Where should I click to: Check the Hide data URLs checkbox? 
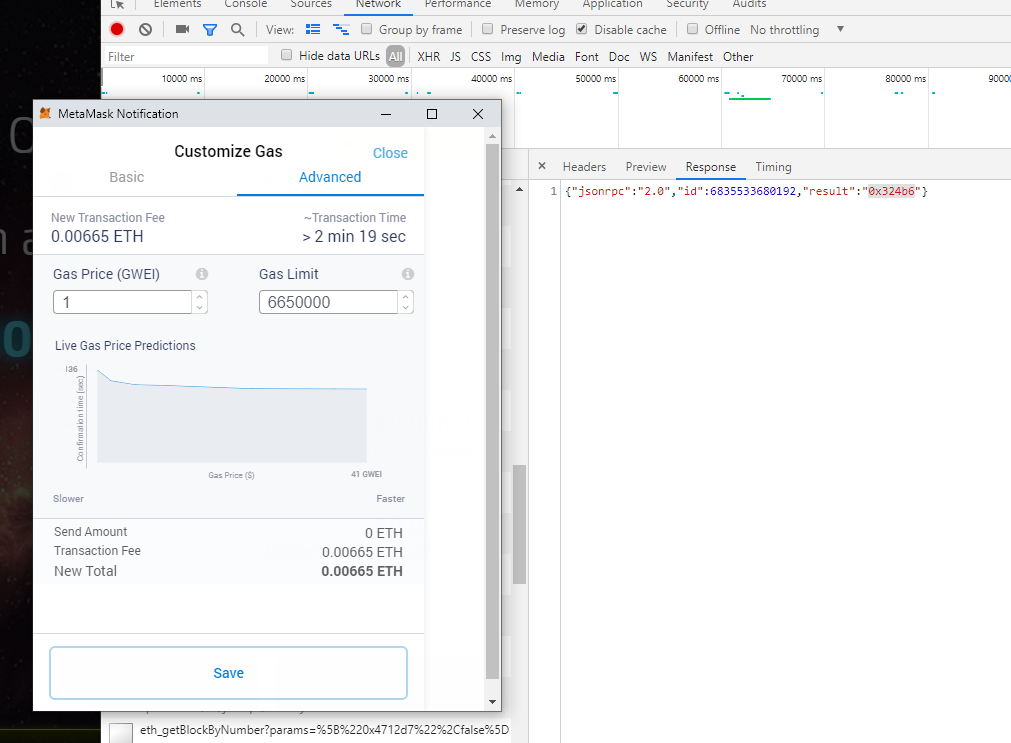click(x=286, y=55)
